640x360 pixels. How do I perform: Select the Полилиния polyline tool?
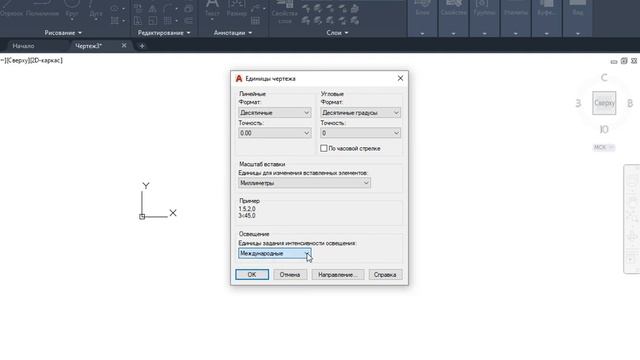click(x=42, y=9)
